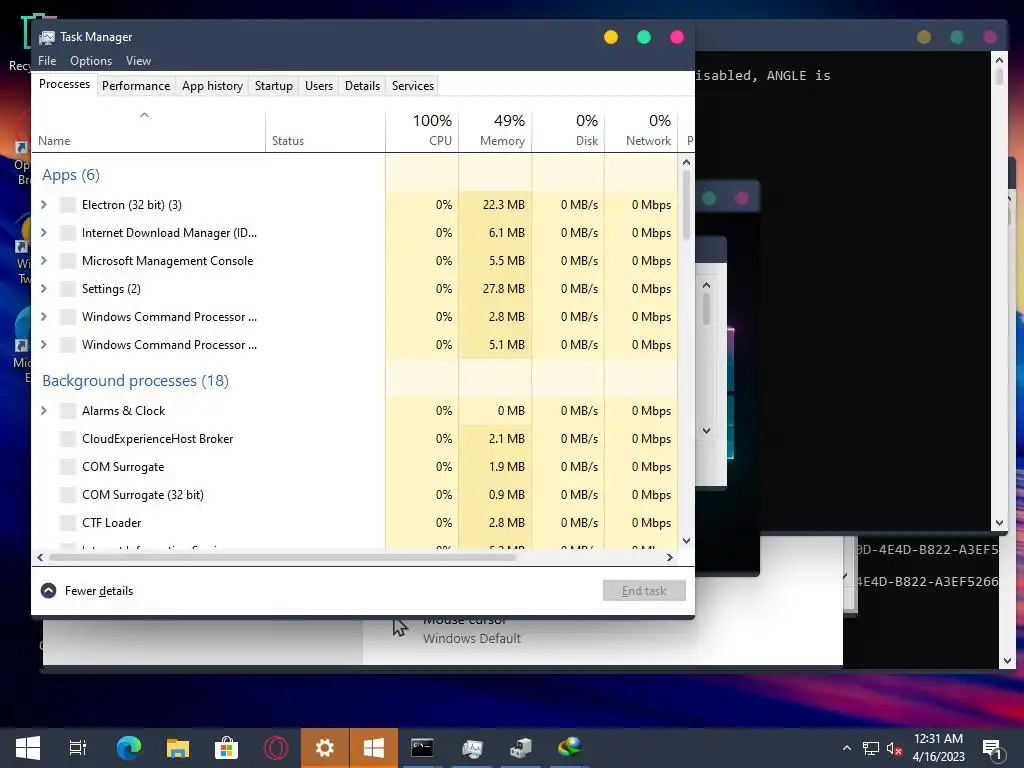This screenshot has height=768, width=1024.
Task: Expand the Settings (2) process group
Action: tap(44, 289)
